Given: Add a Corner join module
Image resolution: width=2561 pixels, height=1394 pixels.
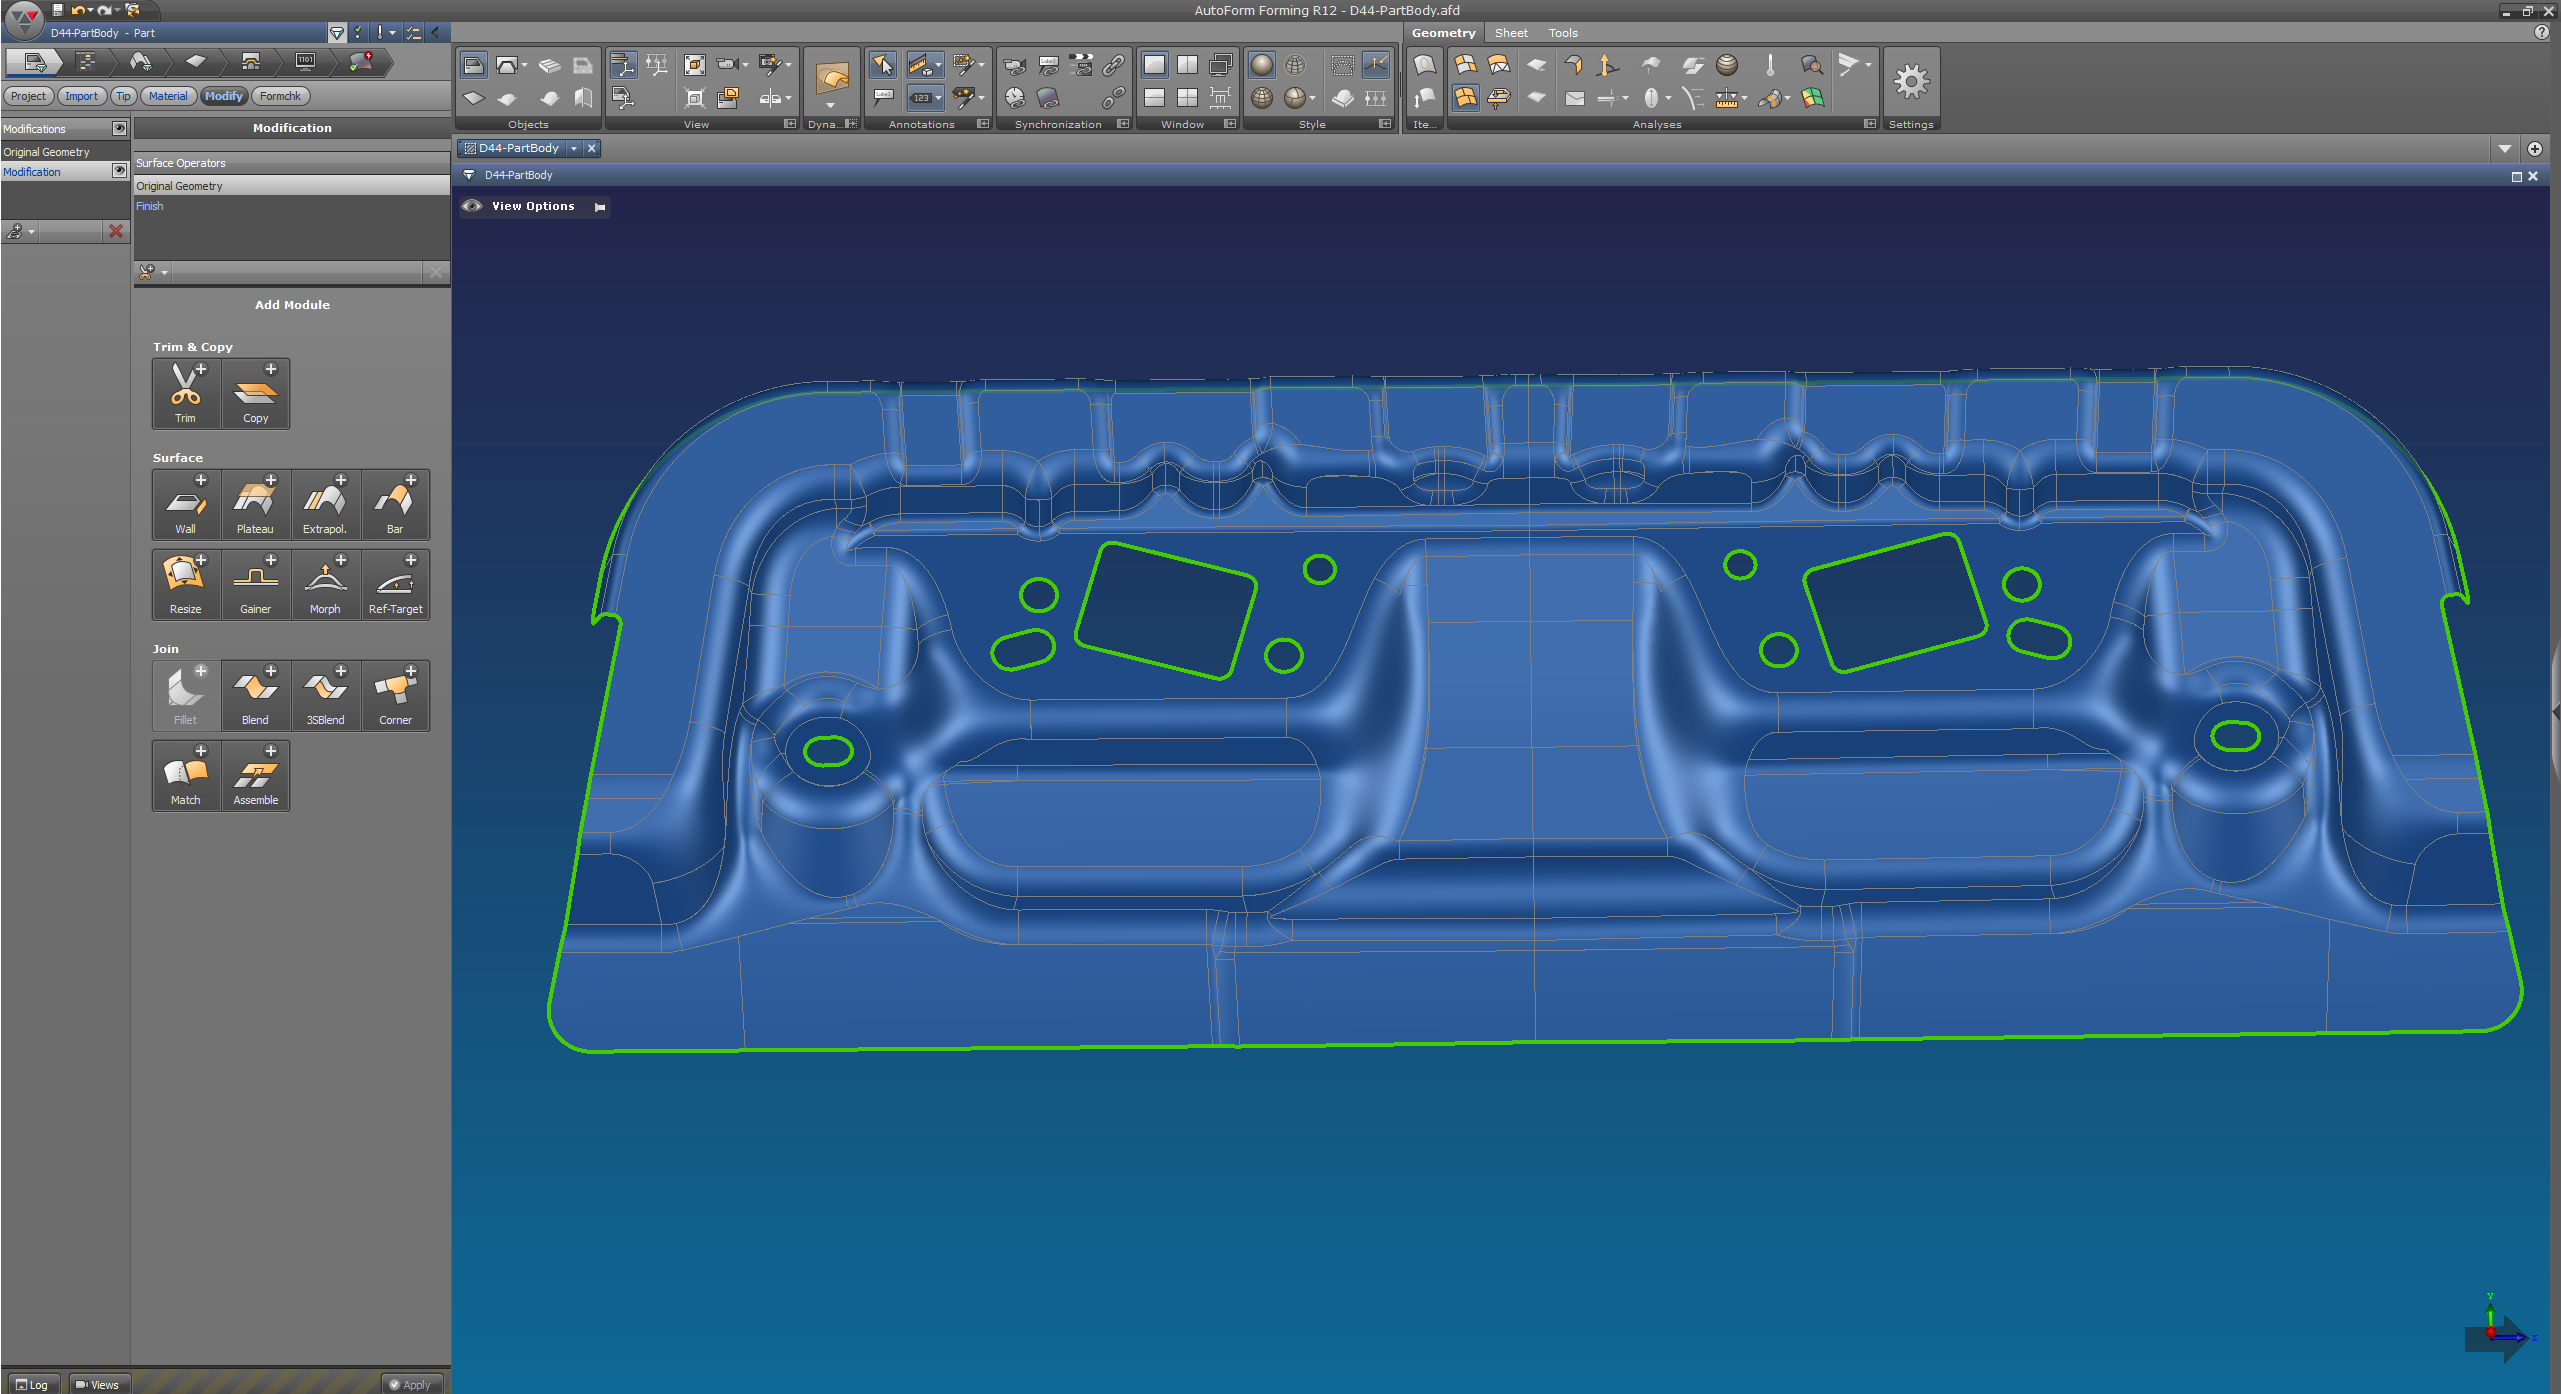Looking at the screenshot, I should pyautogui.click(x=395, y=695).
